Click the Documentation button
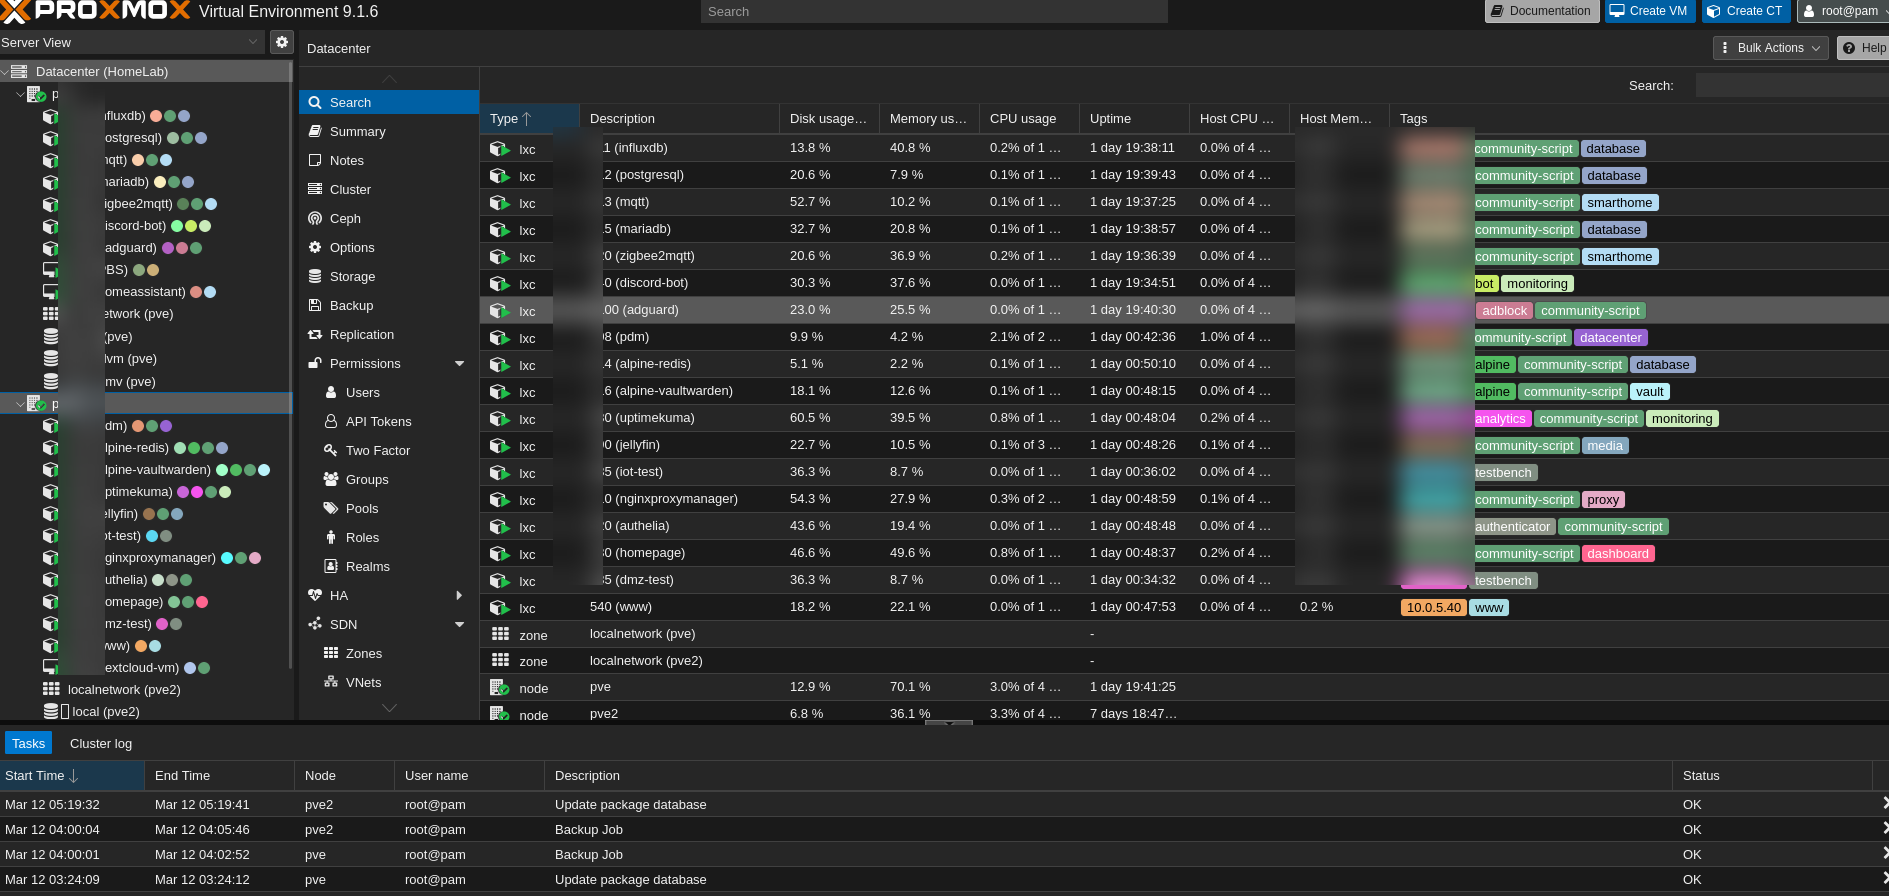 click(1540, 11)
